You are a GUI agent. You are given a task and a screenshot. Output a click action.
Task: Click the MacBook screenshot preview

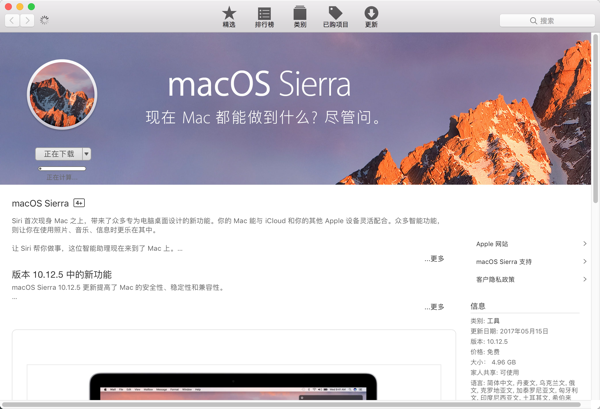pyautogui.click(x=233, y=386)
